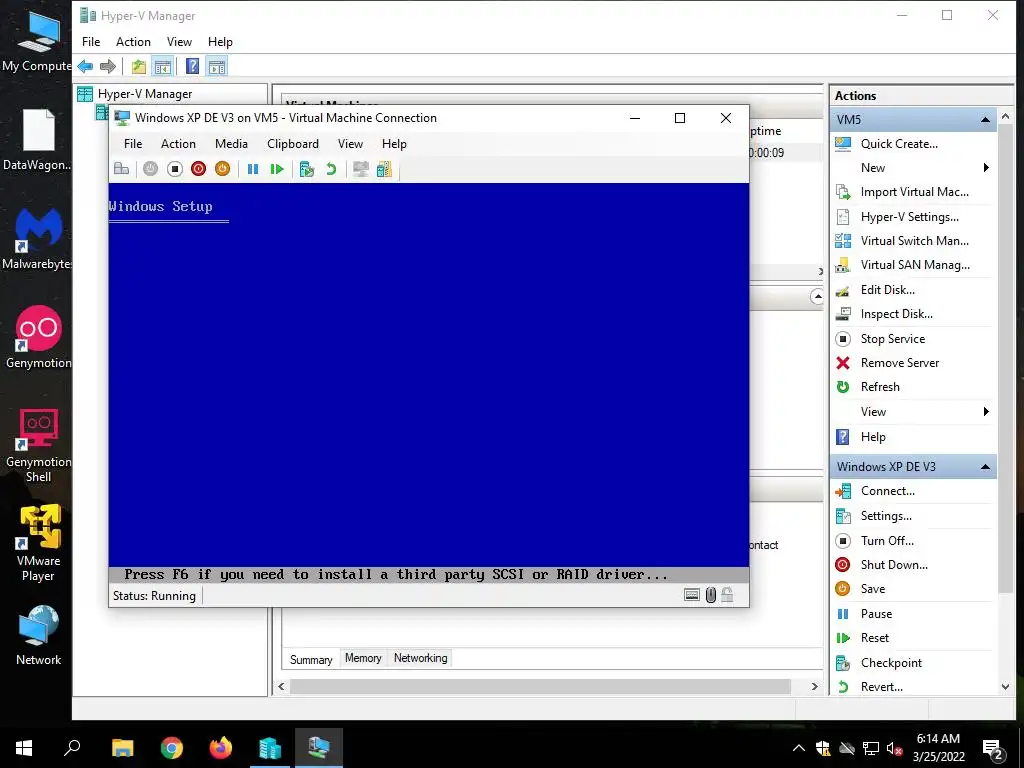The height and width of the screenshot is (768, 1024).
Task: Click Connect action for Windows XP VM
Action: 888,491
